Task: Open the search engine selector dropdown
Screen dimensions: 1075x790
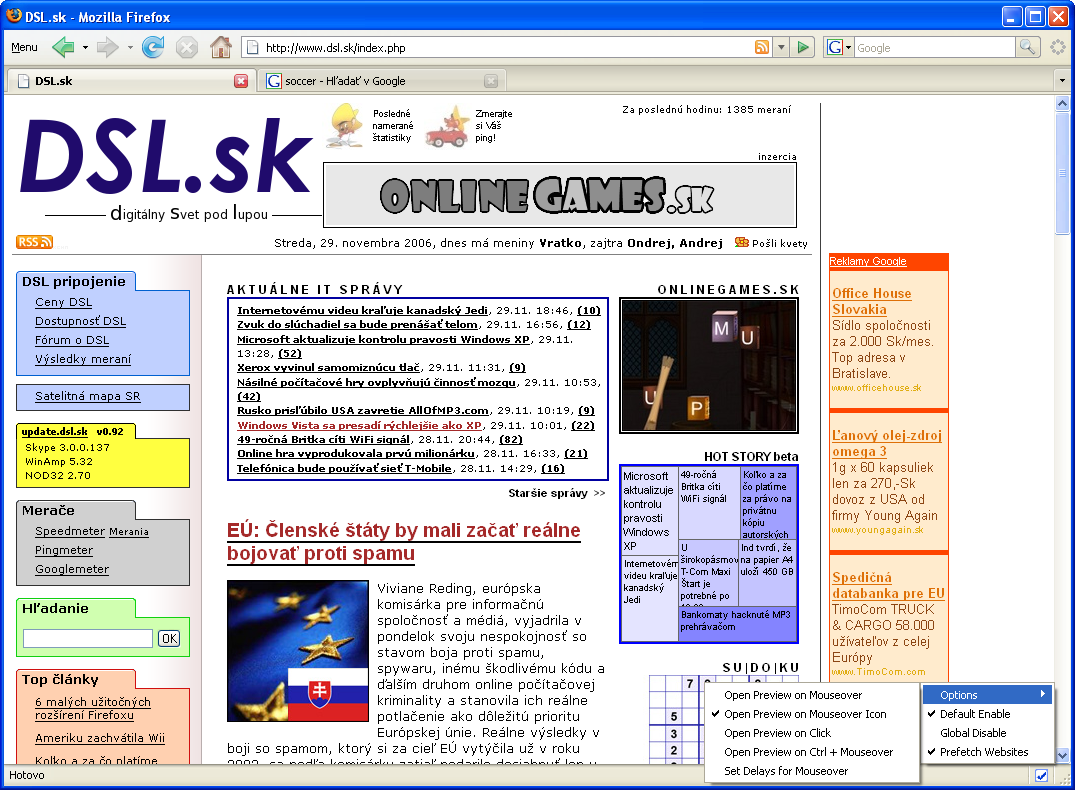Action: 848,47
